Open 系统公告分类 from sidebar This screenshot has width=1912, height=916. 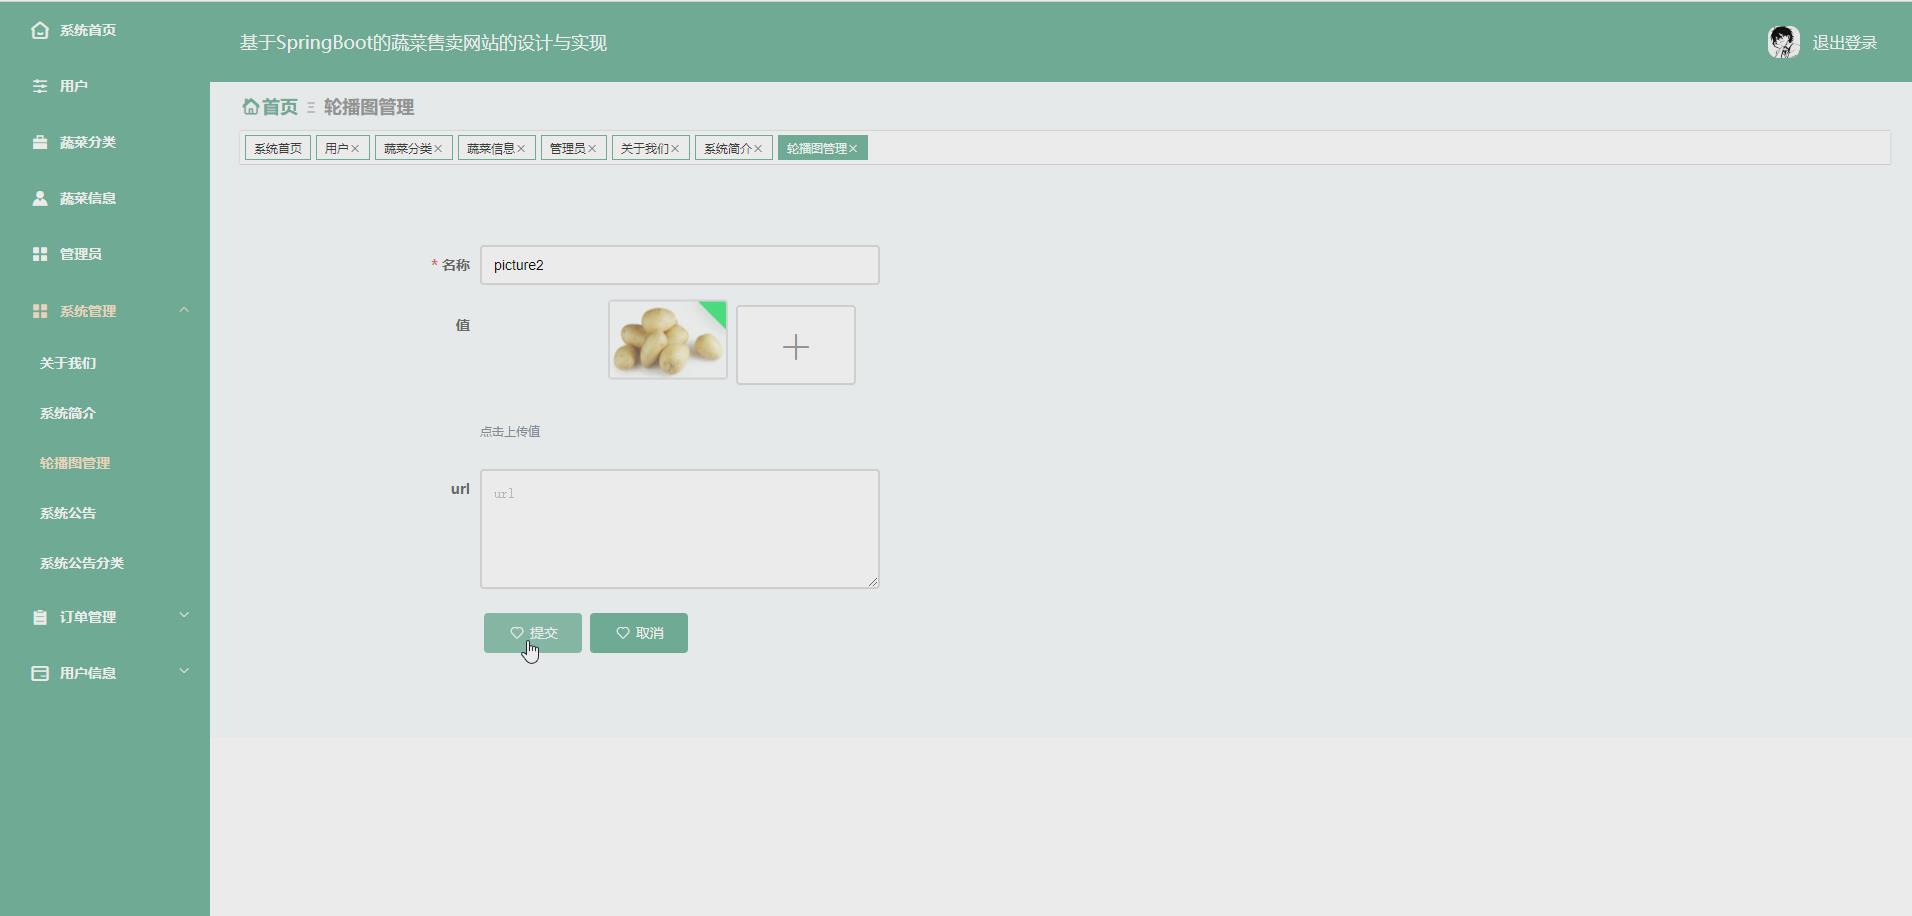pos(82,562)
